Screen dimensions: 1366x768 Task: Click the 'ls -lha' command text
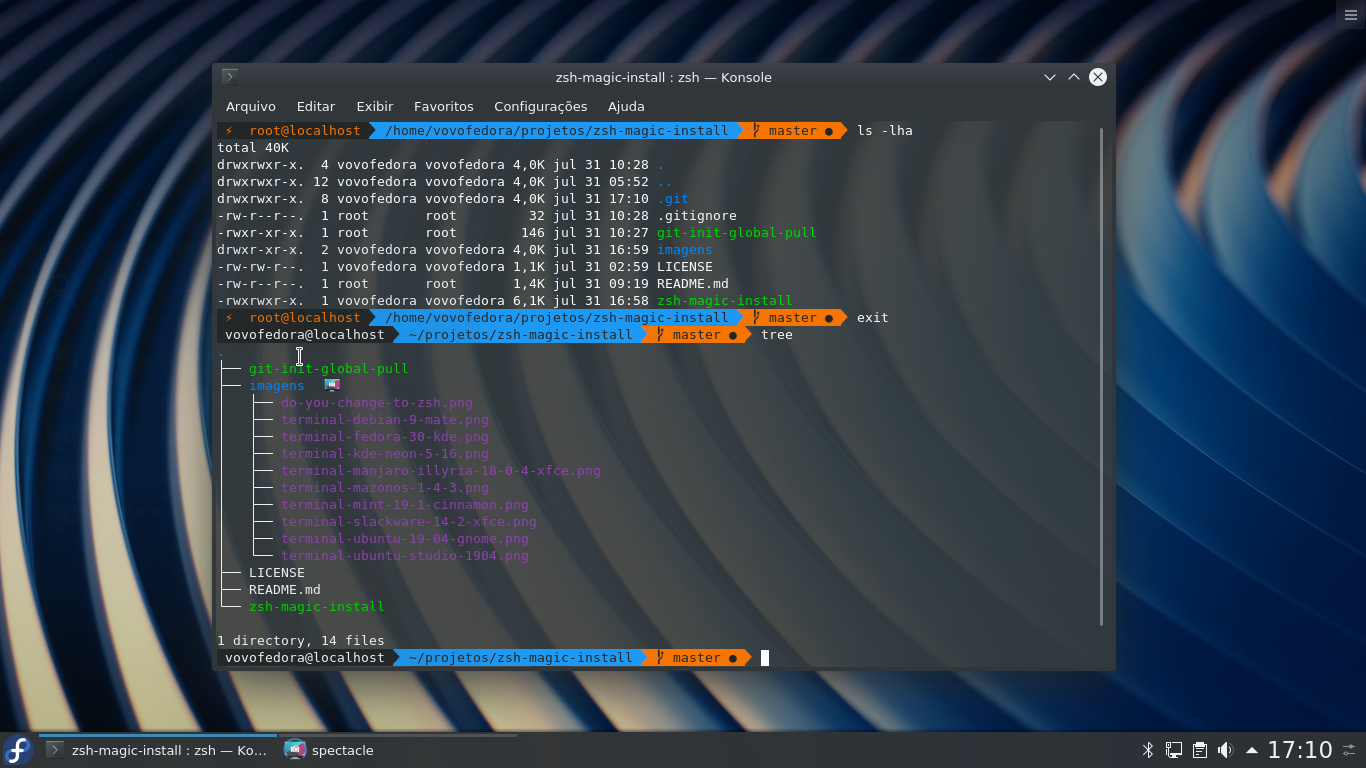[885, 130]
